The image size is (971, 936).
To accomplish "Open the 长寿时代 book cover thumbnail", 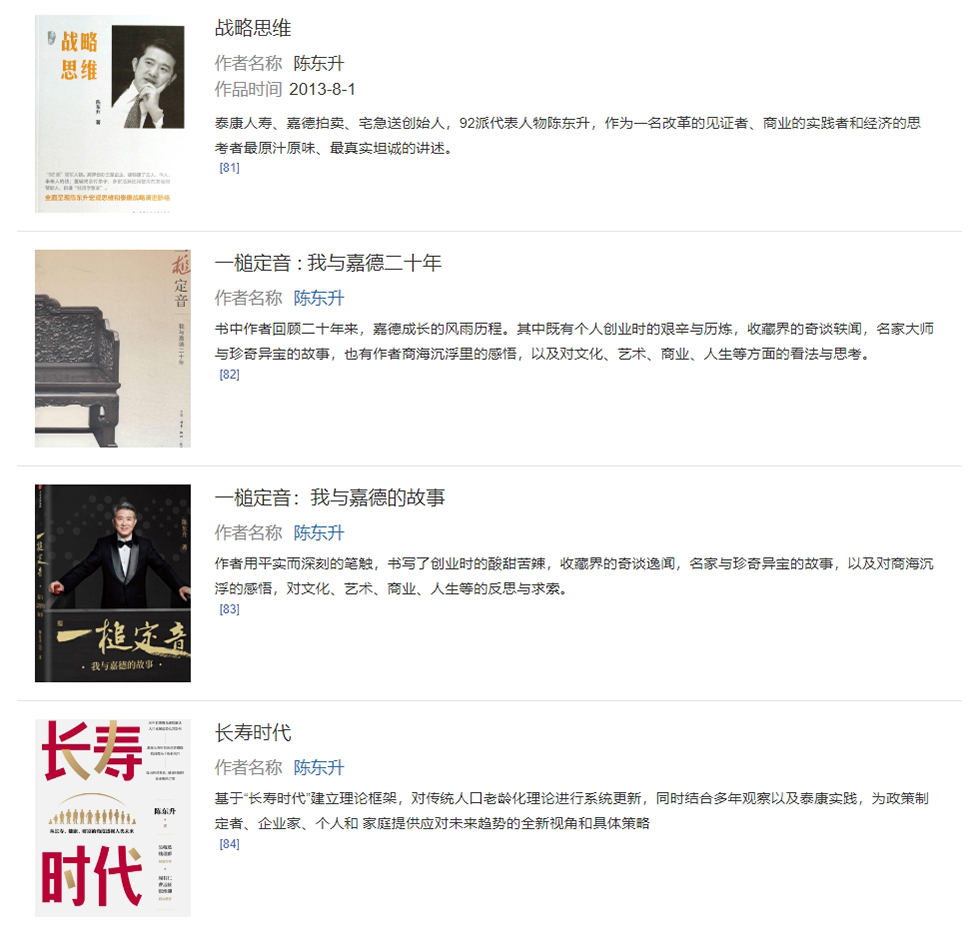I will pos(112,818).
